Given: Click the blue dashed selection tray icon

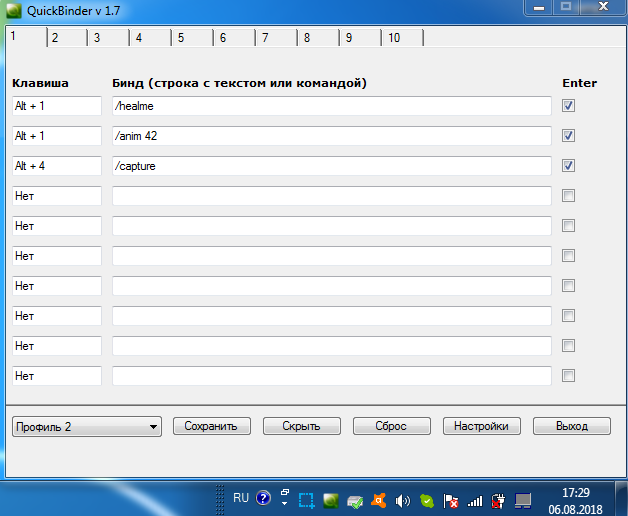Looking at the screenshot, I should [307, 499].
